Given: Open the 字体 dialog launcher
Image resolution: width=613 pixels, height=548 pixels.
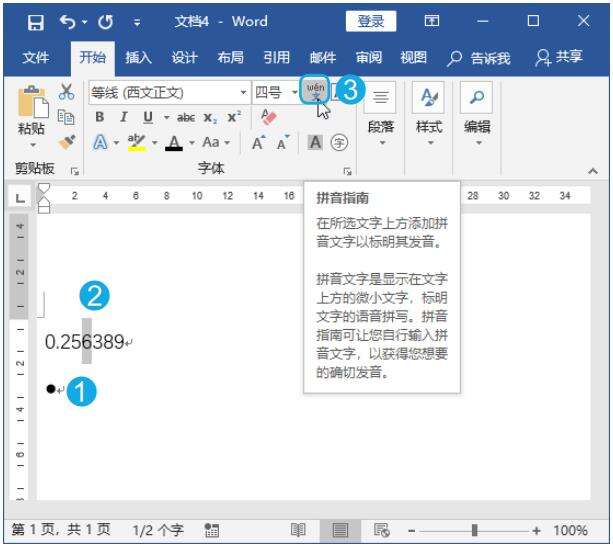Looking at the screenshot, I should click(x=347, y=171).
